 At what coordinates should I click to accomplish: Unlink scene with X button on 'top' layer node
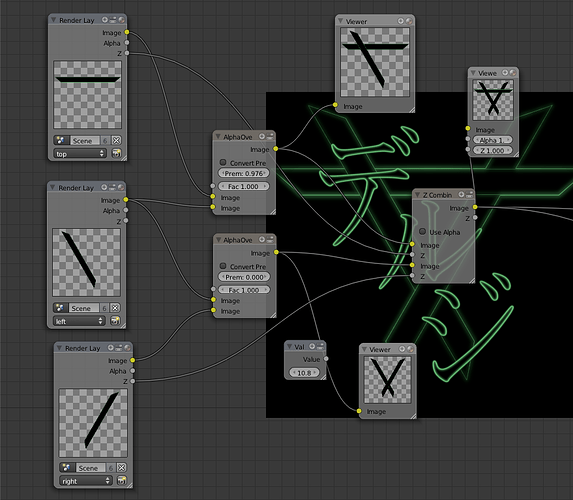click(x=116, y=140)
